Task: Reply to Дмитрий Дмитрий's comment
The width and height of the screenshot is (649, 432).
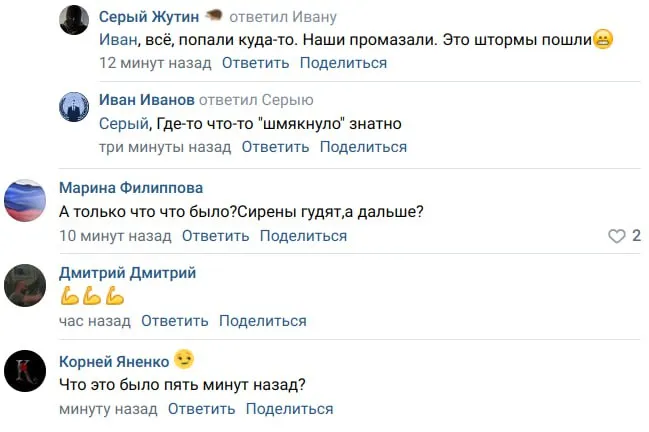Action: click(175, 321)
